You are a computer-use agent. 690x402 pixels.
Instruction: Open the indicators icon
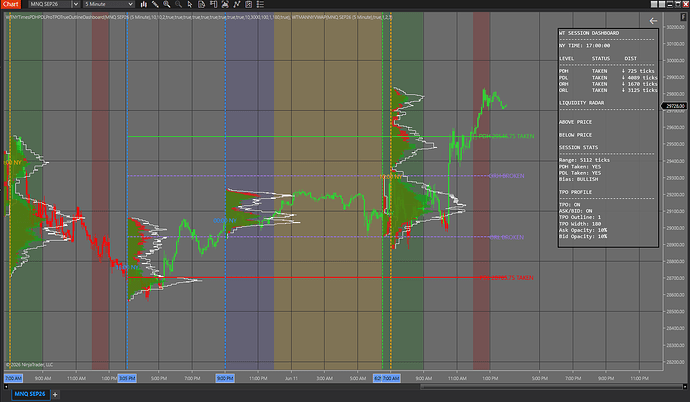pos(237,4)
